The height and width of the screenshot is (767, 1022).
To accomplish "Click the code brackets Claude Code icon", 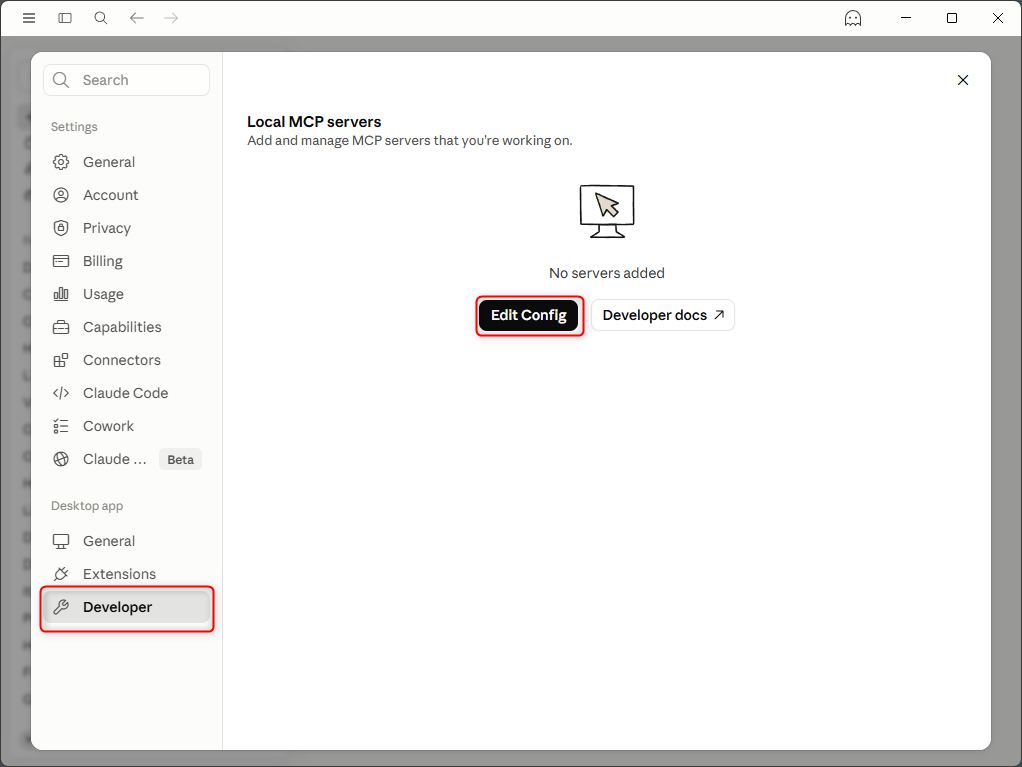I will [x=61, y=393].
